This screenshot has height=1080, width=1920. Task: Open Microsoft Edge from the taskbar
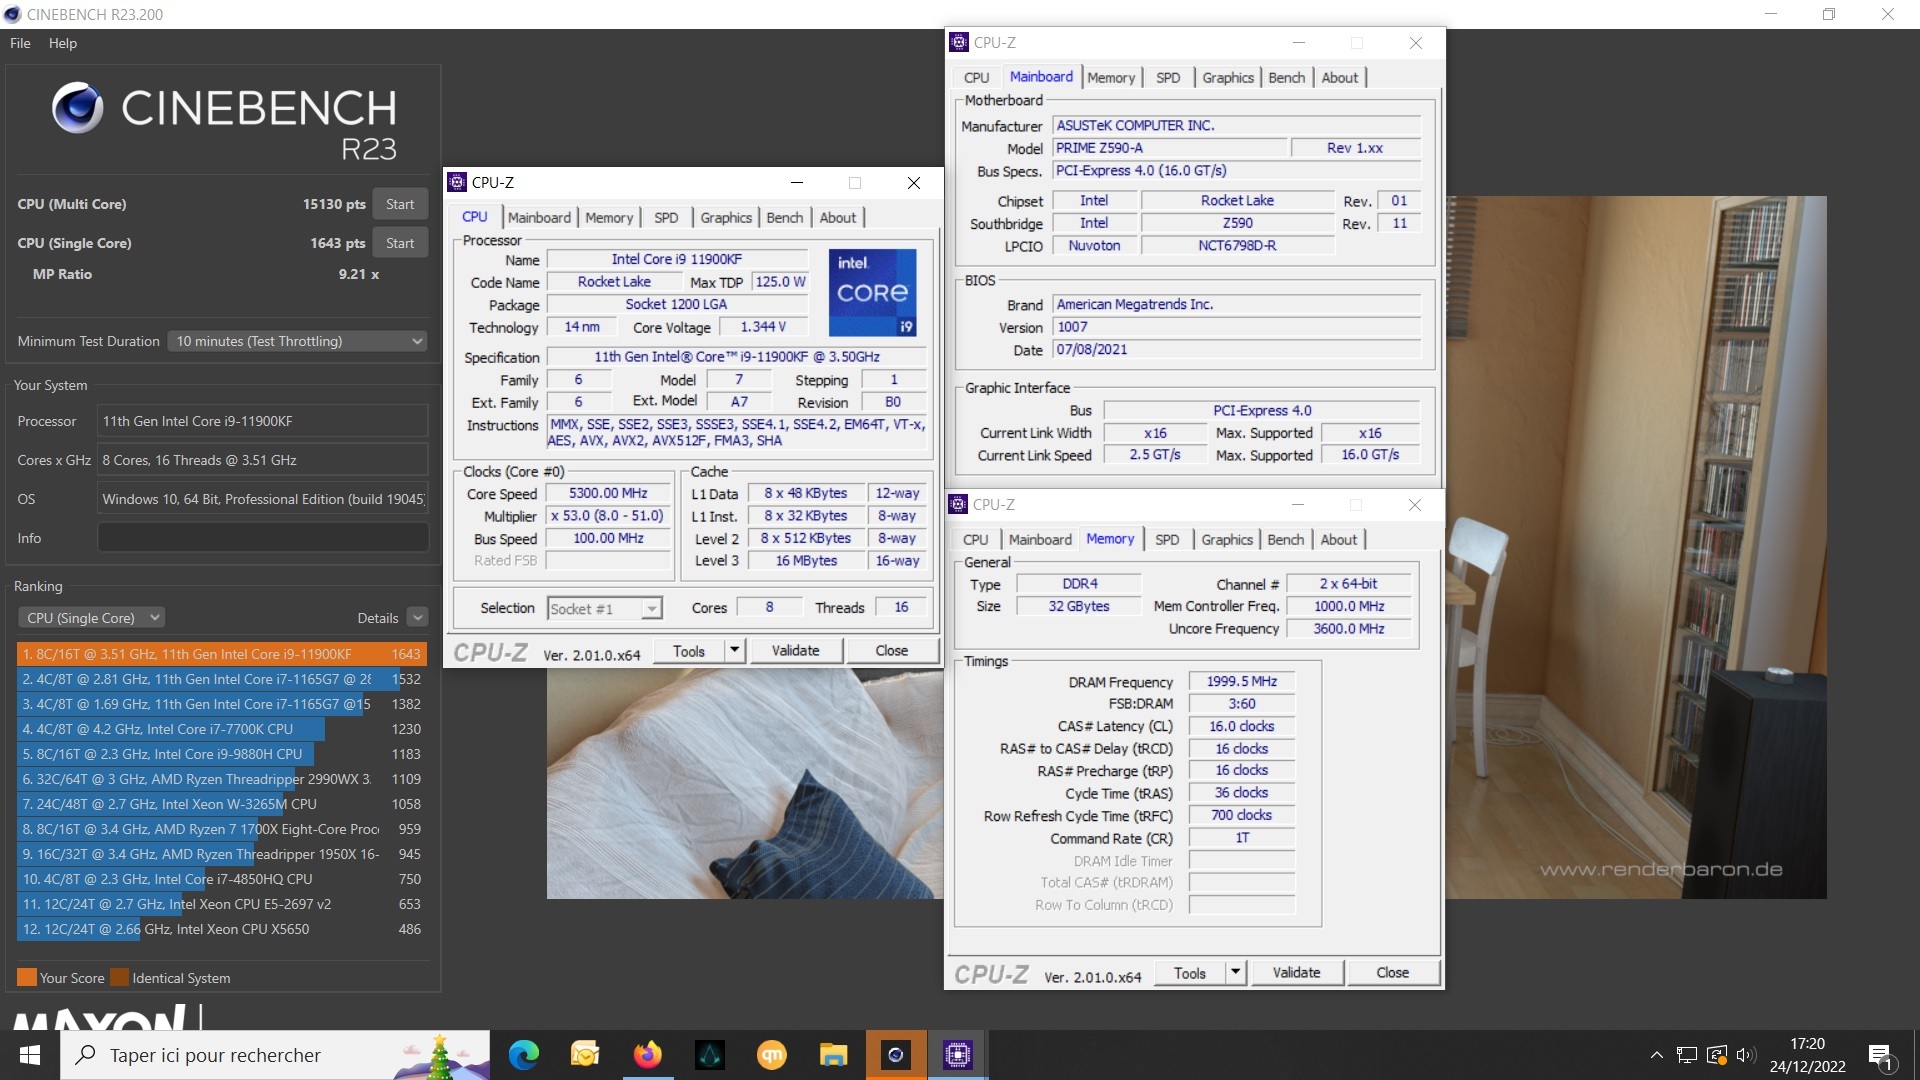pos(523,1055)
